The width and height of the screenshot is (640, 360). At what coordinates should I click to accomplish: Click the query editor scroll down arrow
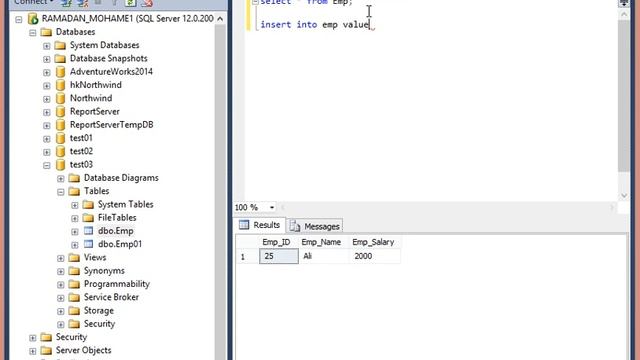[x=624, y=196]
